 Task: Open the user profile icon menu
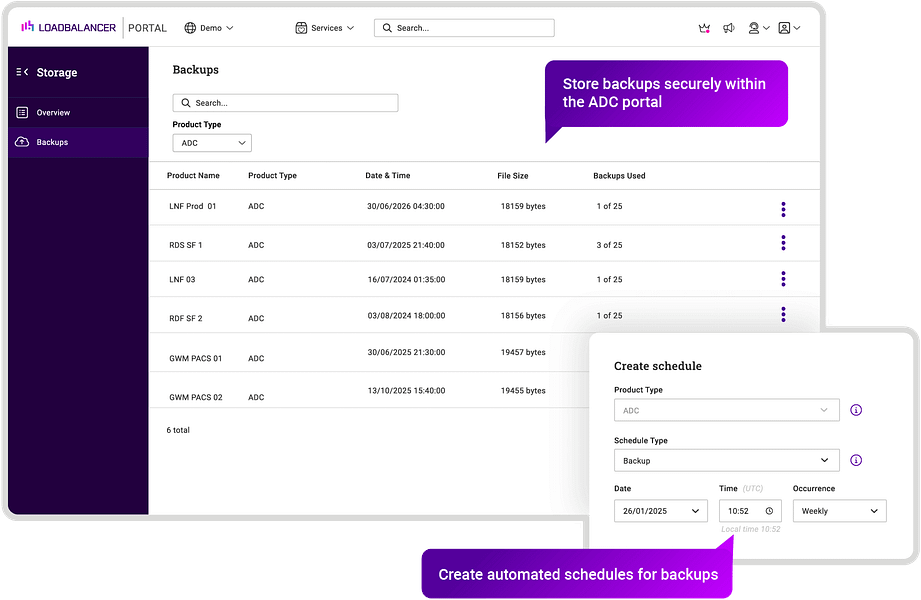pyautogui.click(x=787, y=28)
